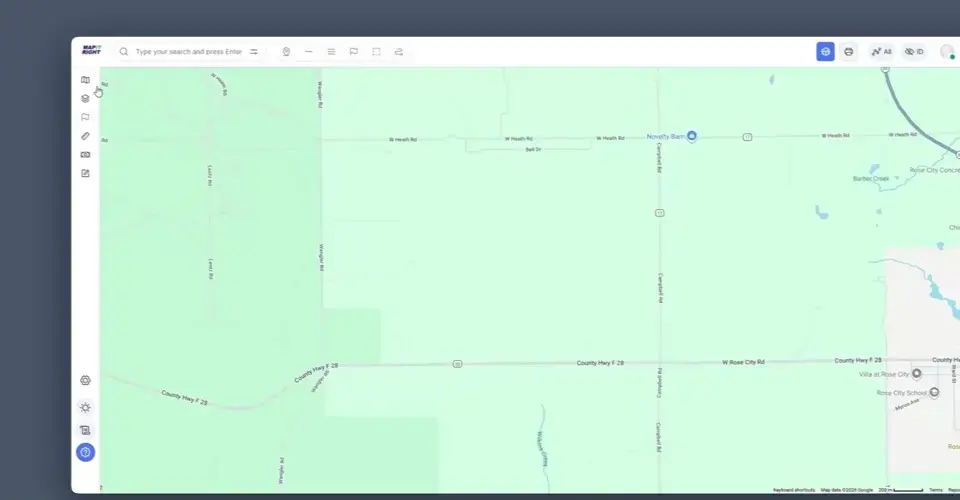
Task: Click the money bill icon in sidebar
Action: tap(85, 155)
